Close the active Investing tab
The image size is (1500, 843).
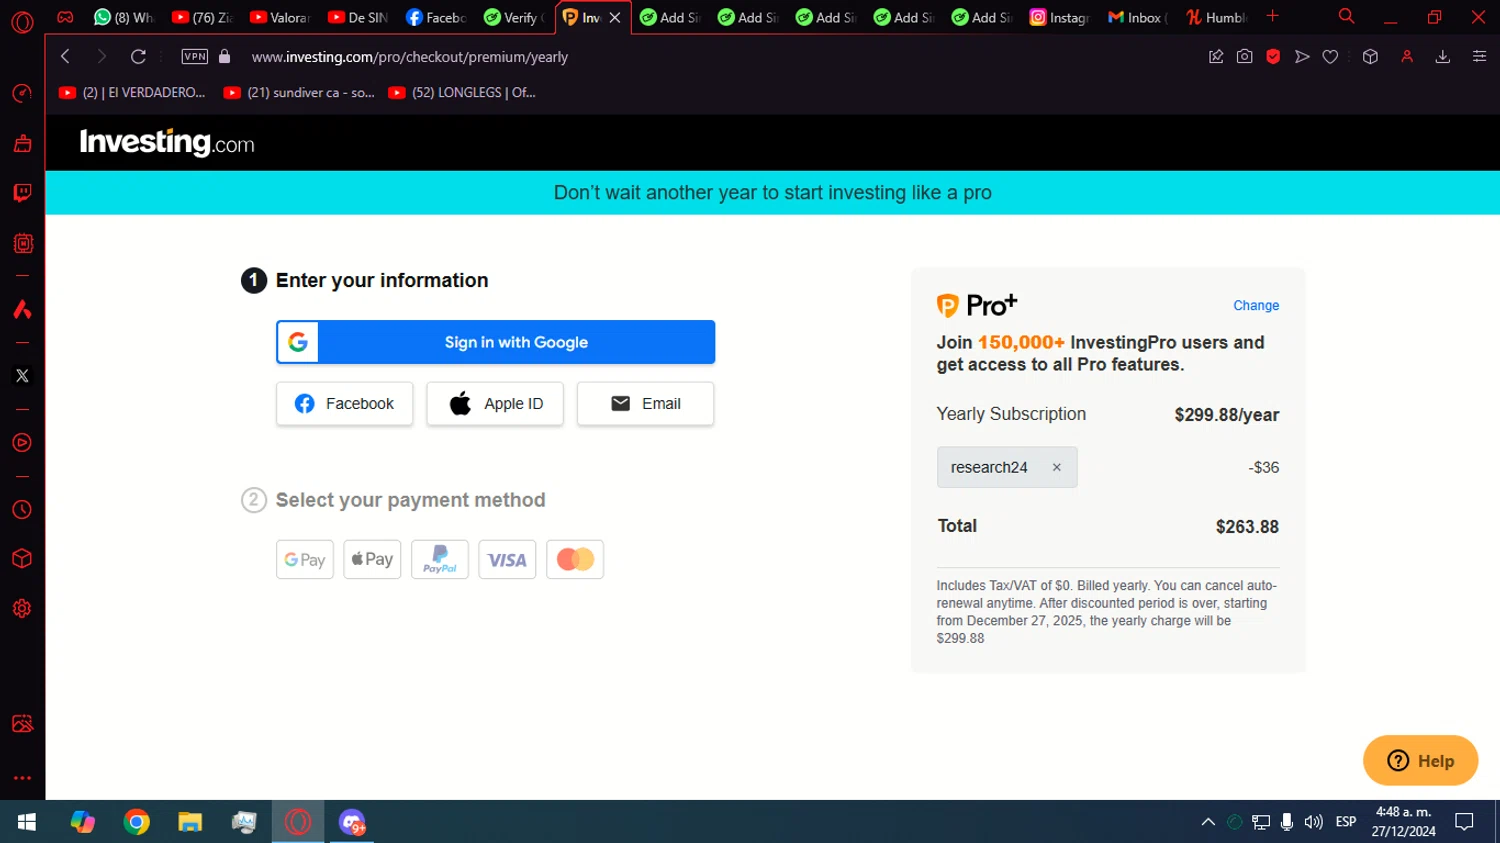(615, 17)
